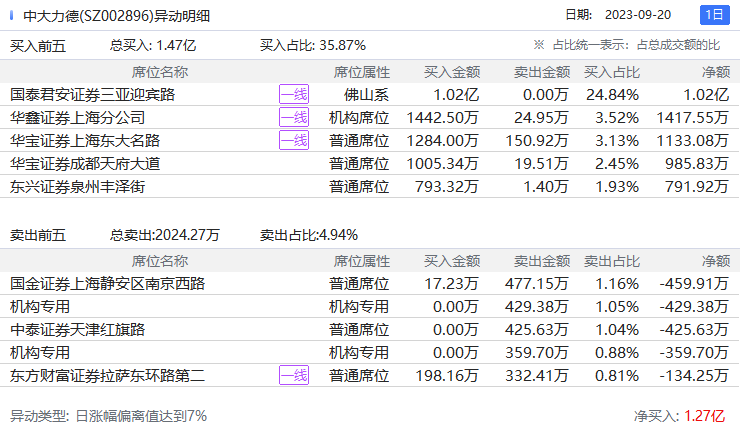Click the 一线 tag on 国泰君安证券三亚迎宾路 row

[294, 94]
